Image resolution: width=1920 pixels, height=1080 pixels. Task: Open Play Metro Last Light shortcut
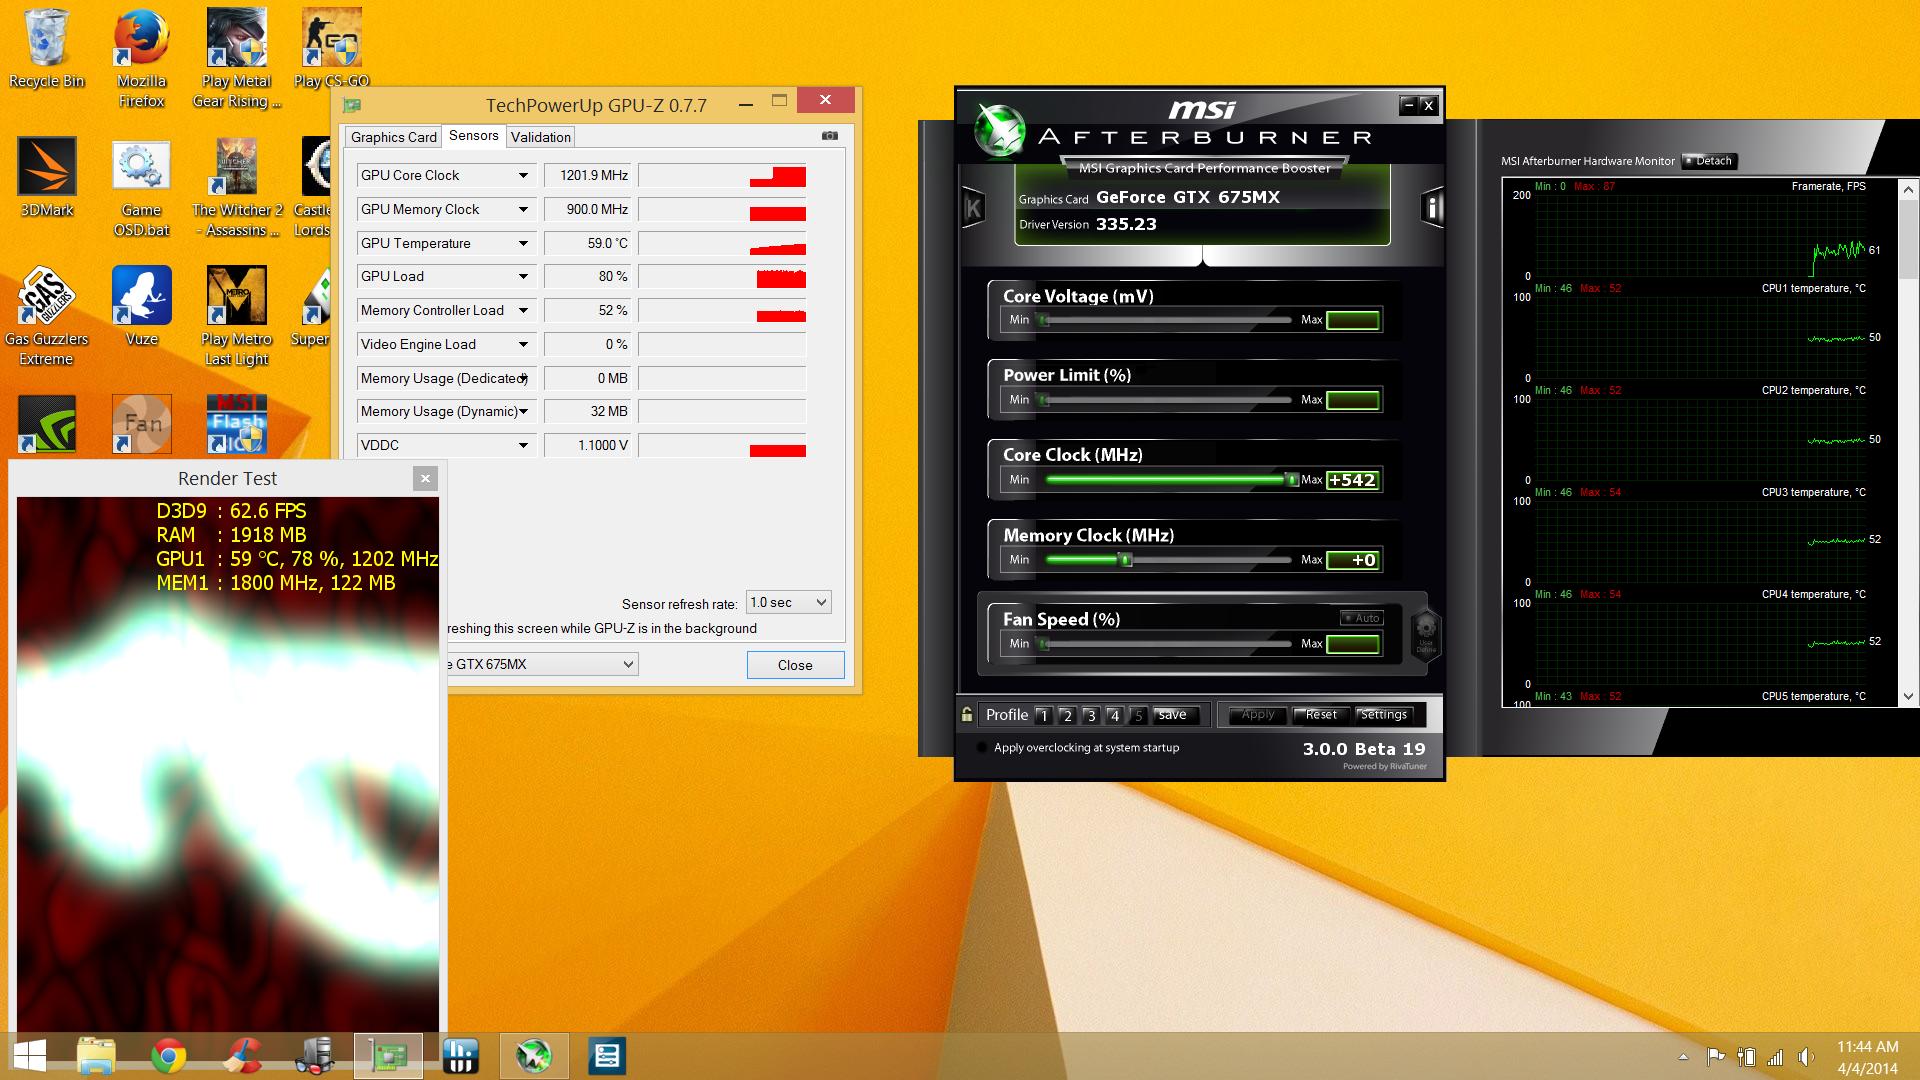[x=237, y=316]
